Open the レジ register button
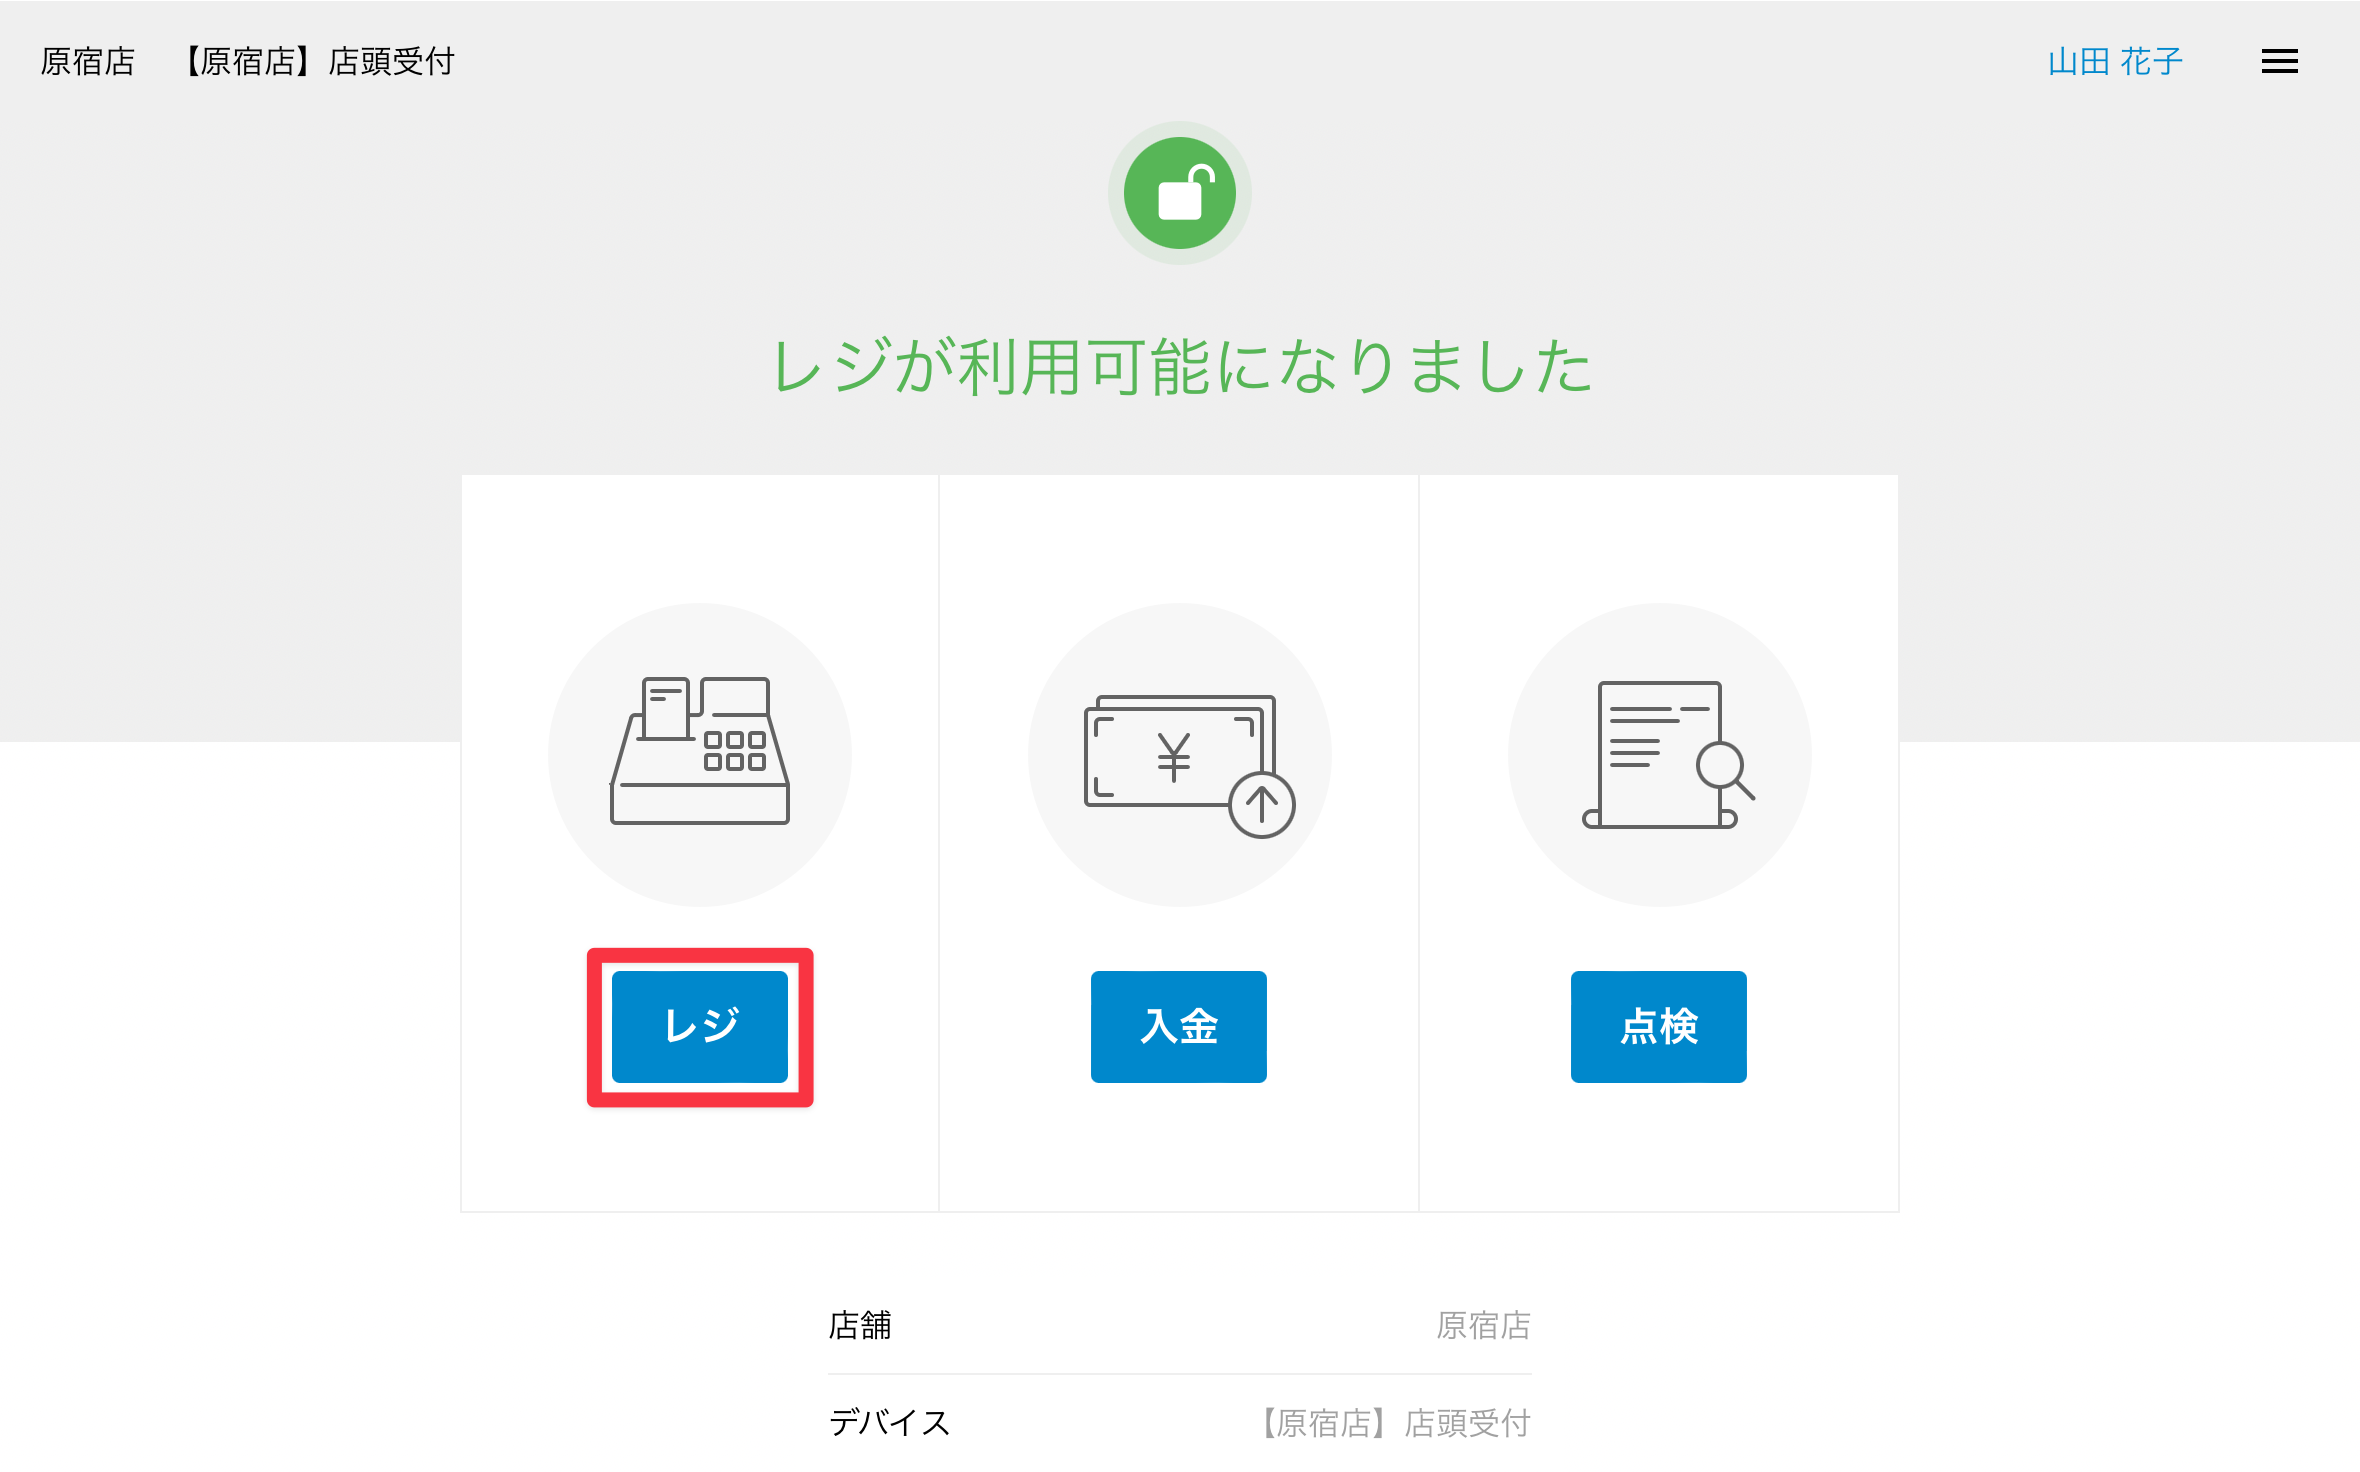This screenshot has width=2360, height=1472. coord(700,1026)
